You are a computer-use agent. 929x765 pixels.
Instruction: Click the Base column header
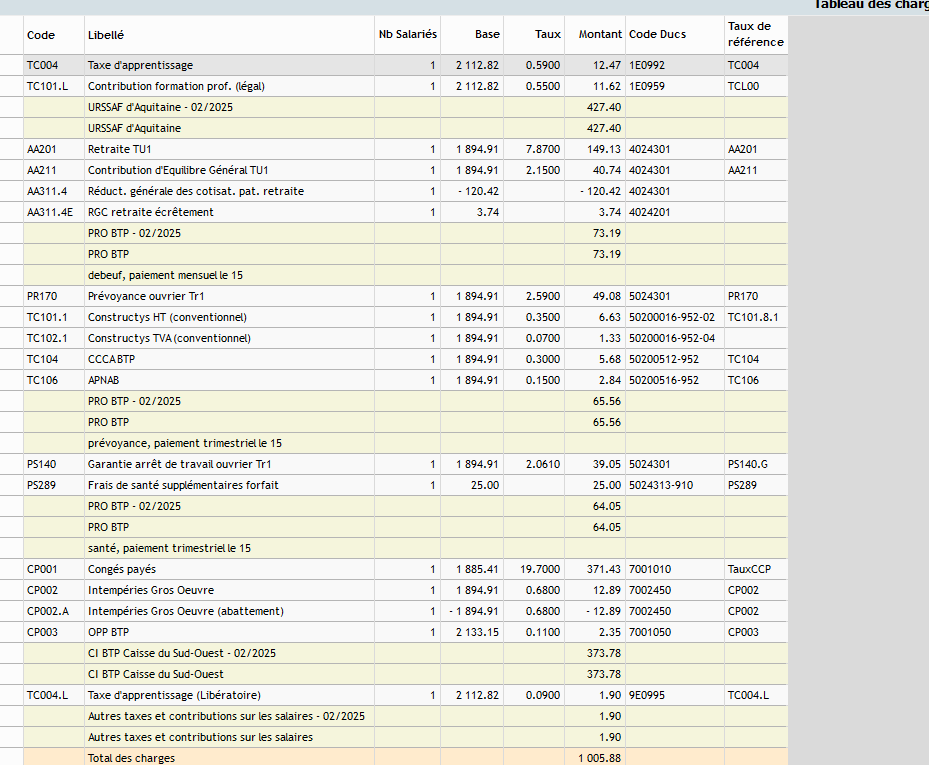click(472, 35)
